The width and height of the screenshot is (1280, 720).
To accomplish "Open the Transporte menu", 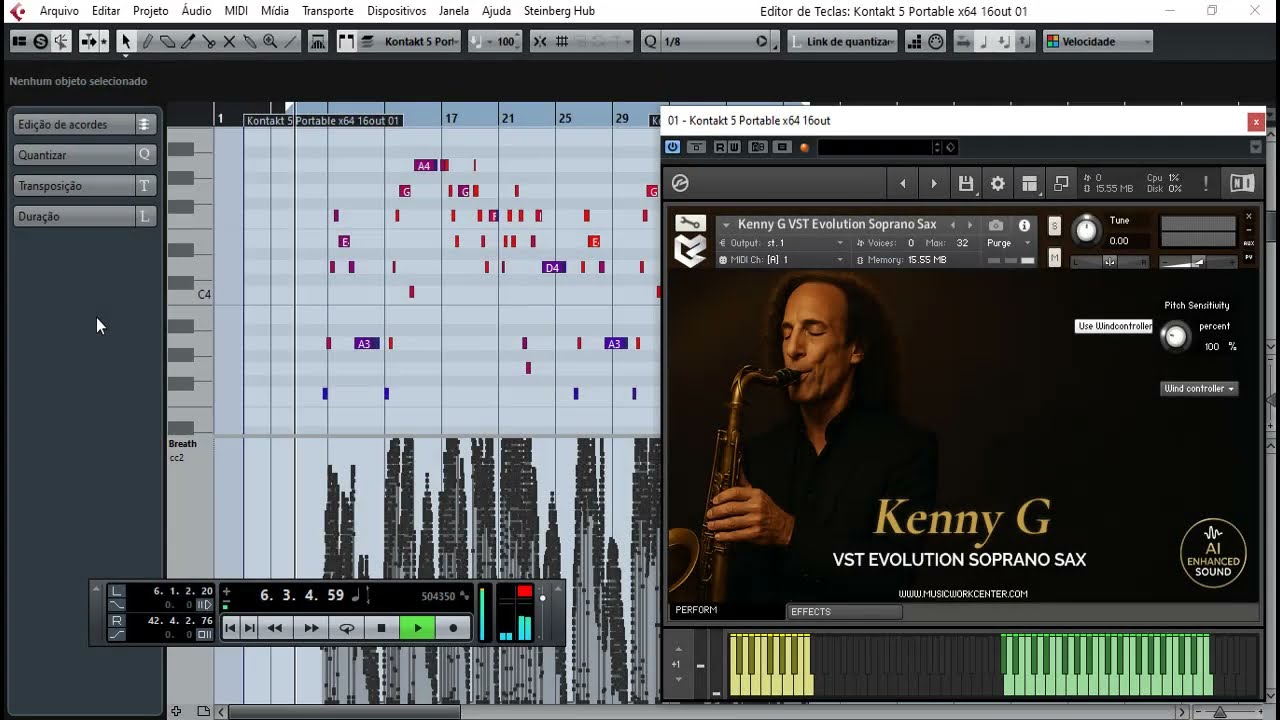I will [328, 11].
